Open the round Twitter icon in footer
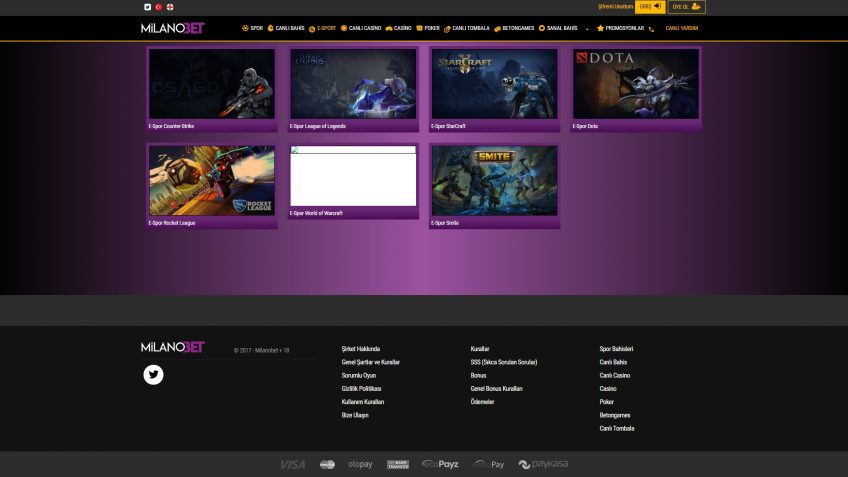848x477 pixels. tap(153, 375)
